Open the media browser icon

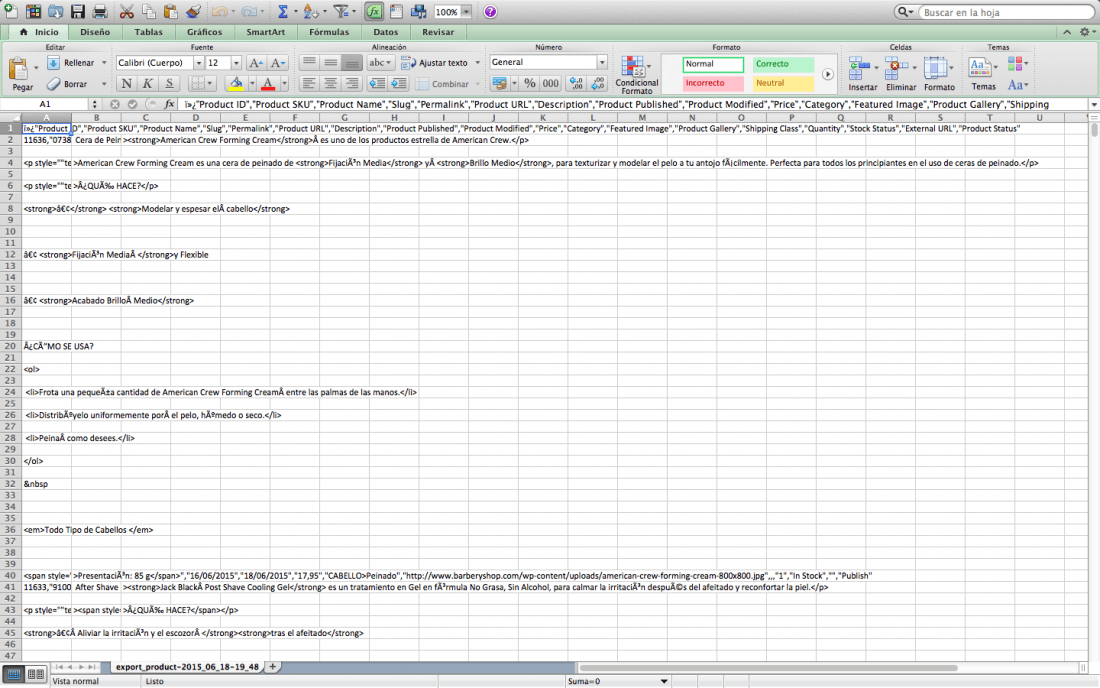point(419,11)
